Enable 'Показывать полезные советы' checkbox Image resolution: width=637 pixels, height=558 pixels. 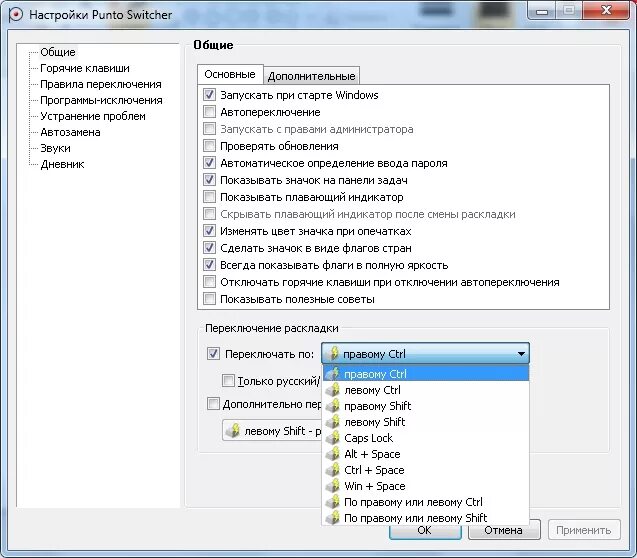point(209,299)
